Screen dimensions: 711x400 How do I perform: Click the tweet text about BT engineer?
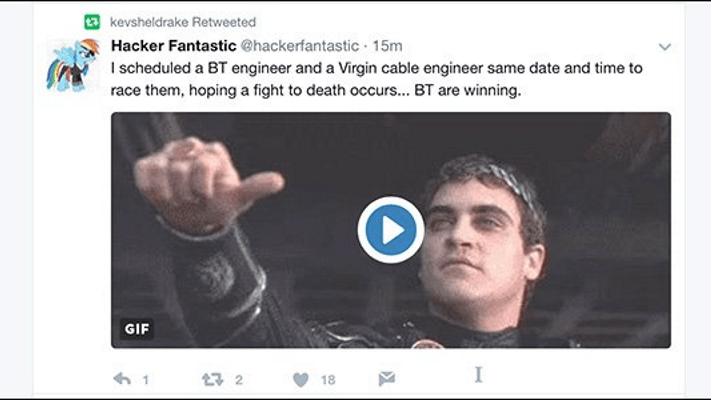point(376,79)
